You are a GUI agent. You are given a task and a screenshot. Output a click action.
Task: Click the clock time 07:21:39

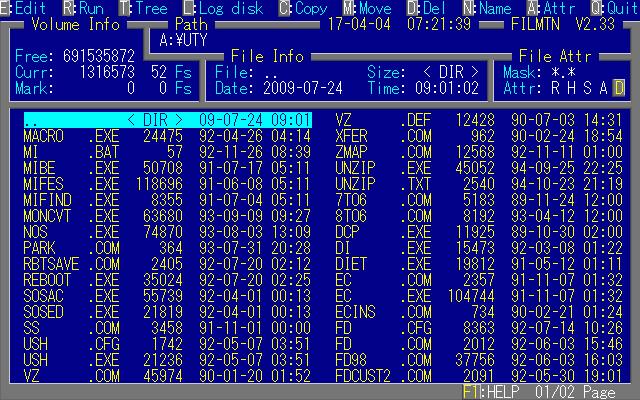(439, 24)
